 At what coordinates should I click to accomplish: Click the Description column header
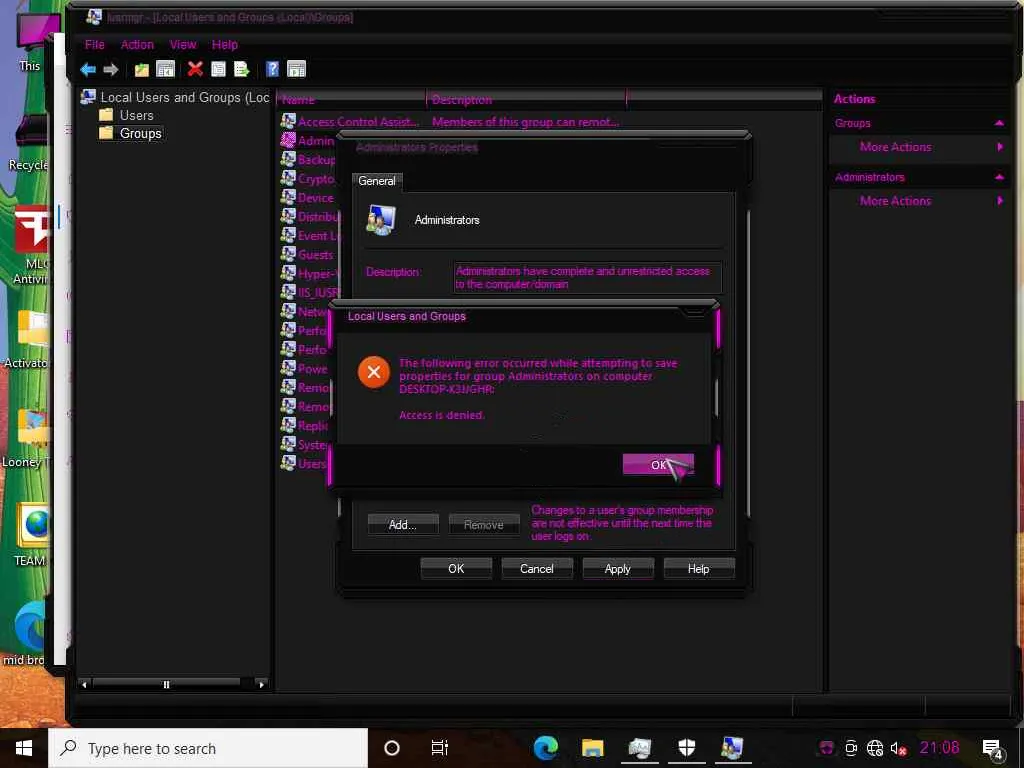point(526,99)
